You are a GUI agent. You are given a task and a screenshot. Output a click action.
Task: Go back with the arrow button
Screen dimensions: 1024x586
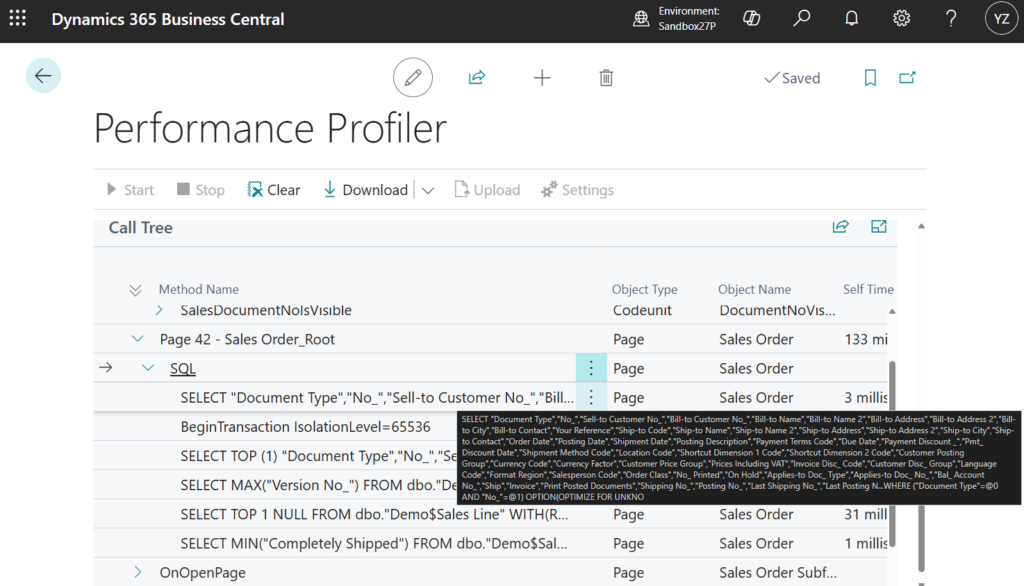(43, 76)
